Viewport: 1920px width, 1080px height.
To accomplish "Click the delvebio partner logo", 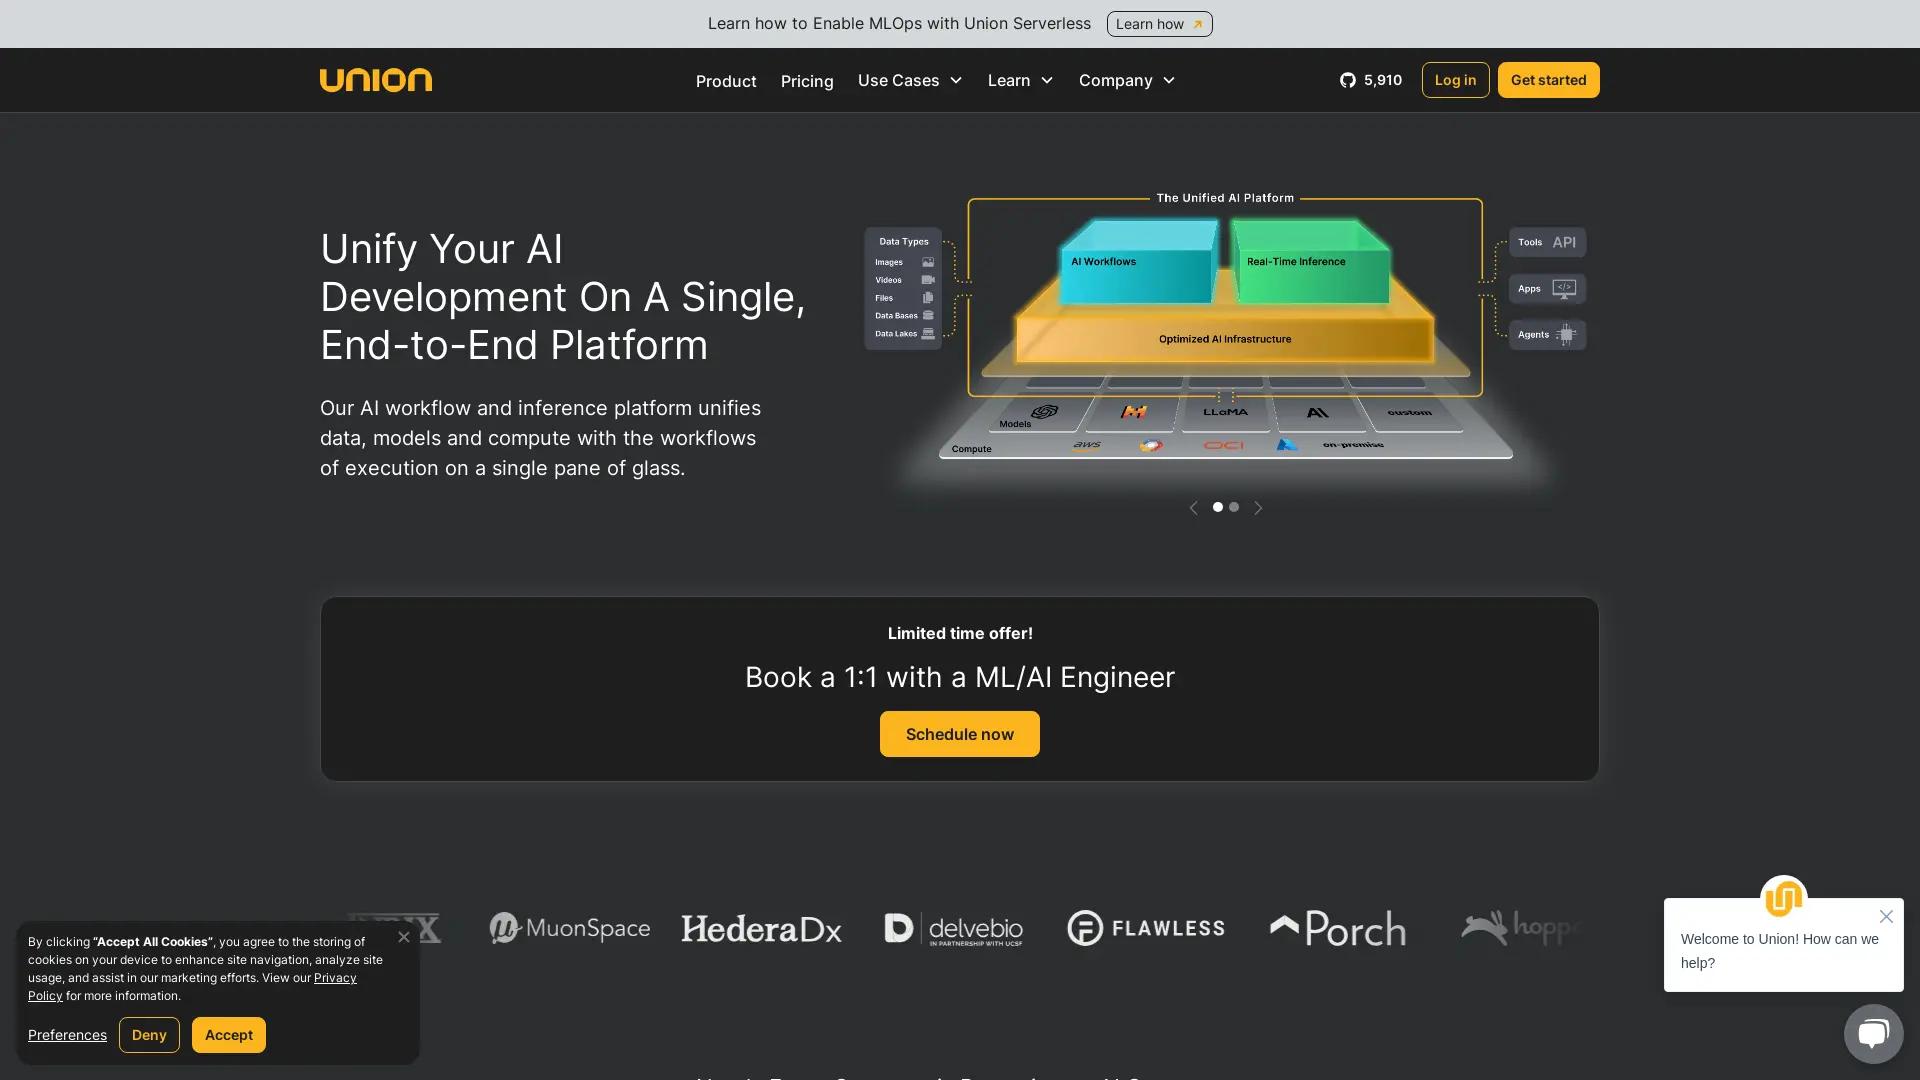I will point(952,928).
